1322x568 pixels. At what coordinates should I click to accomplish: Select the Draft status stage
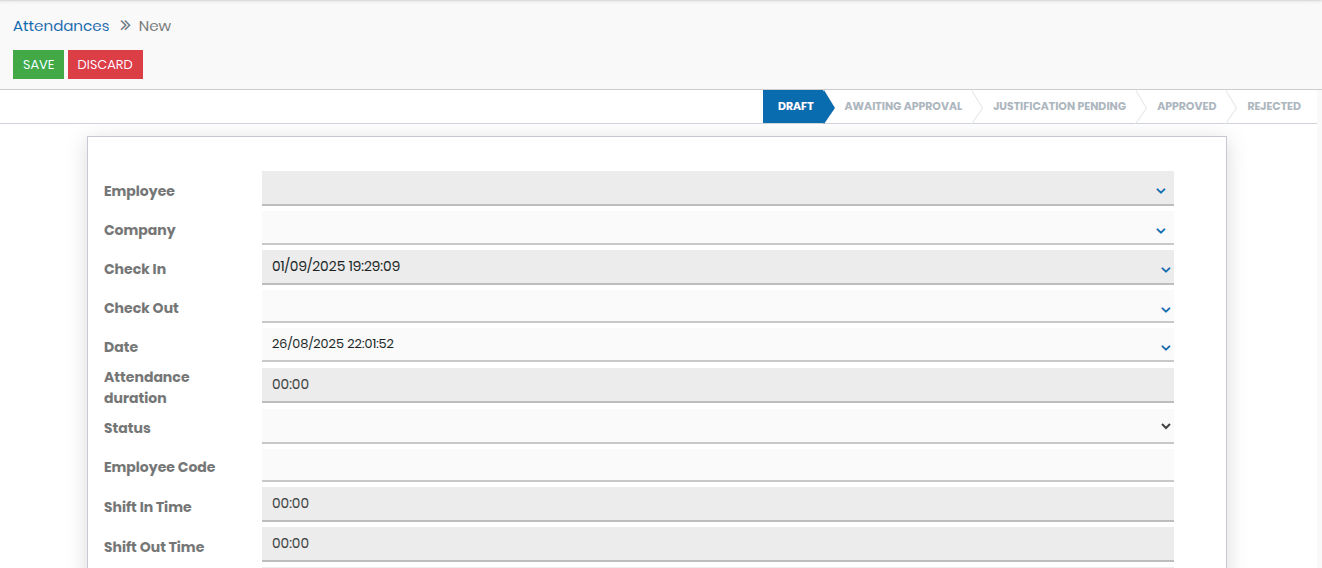click(x=795, y=106)
